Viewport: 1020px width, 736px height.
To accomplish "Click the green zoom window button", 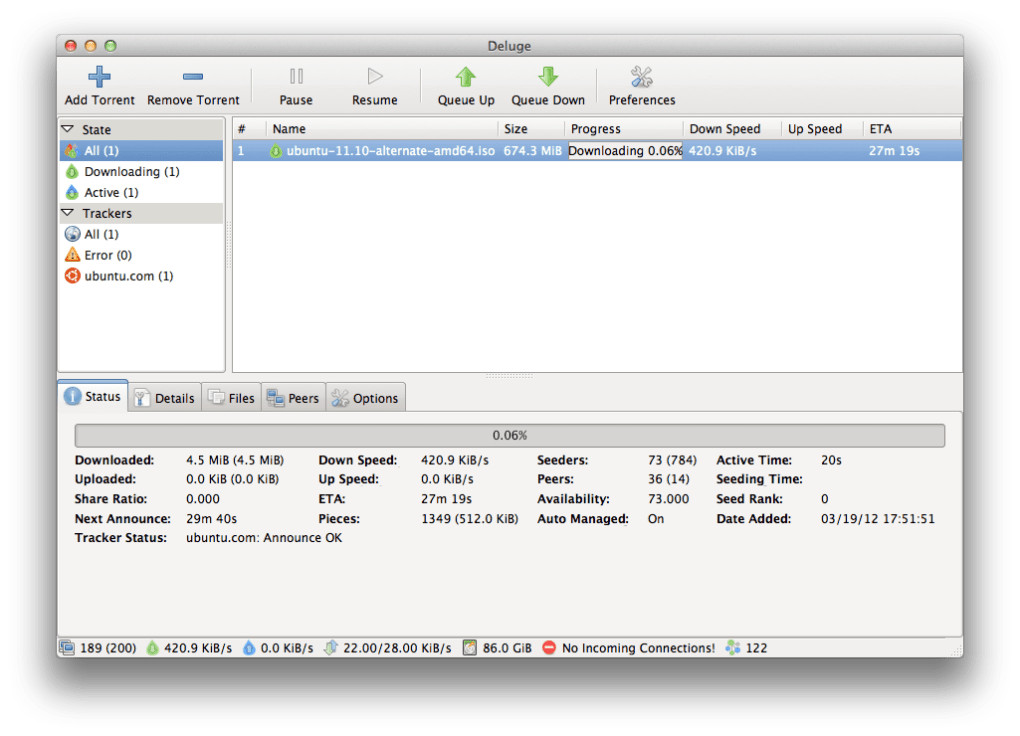I will [111, 46].
